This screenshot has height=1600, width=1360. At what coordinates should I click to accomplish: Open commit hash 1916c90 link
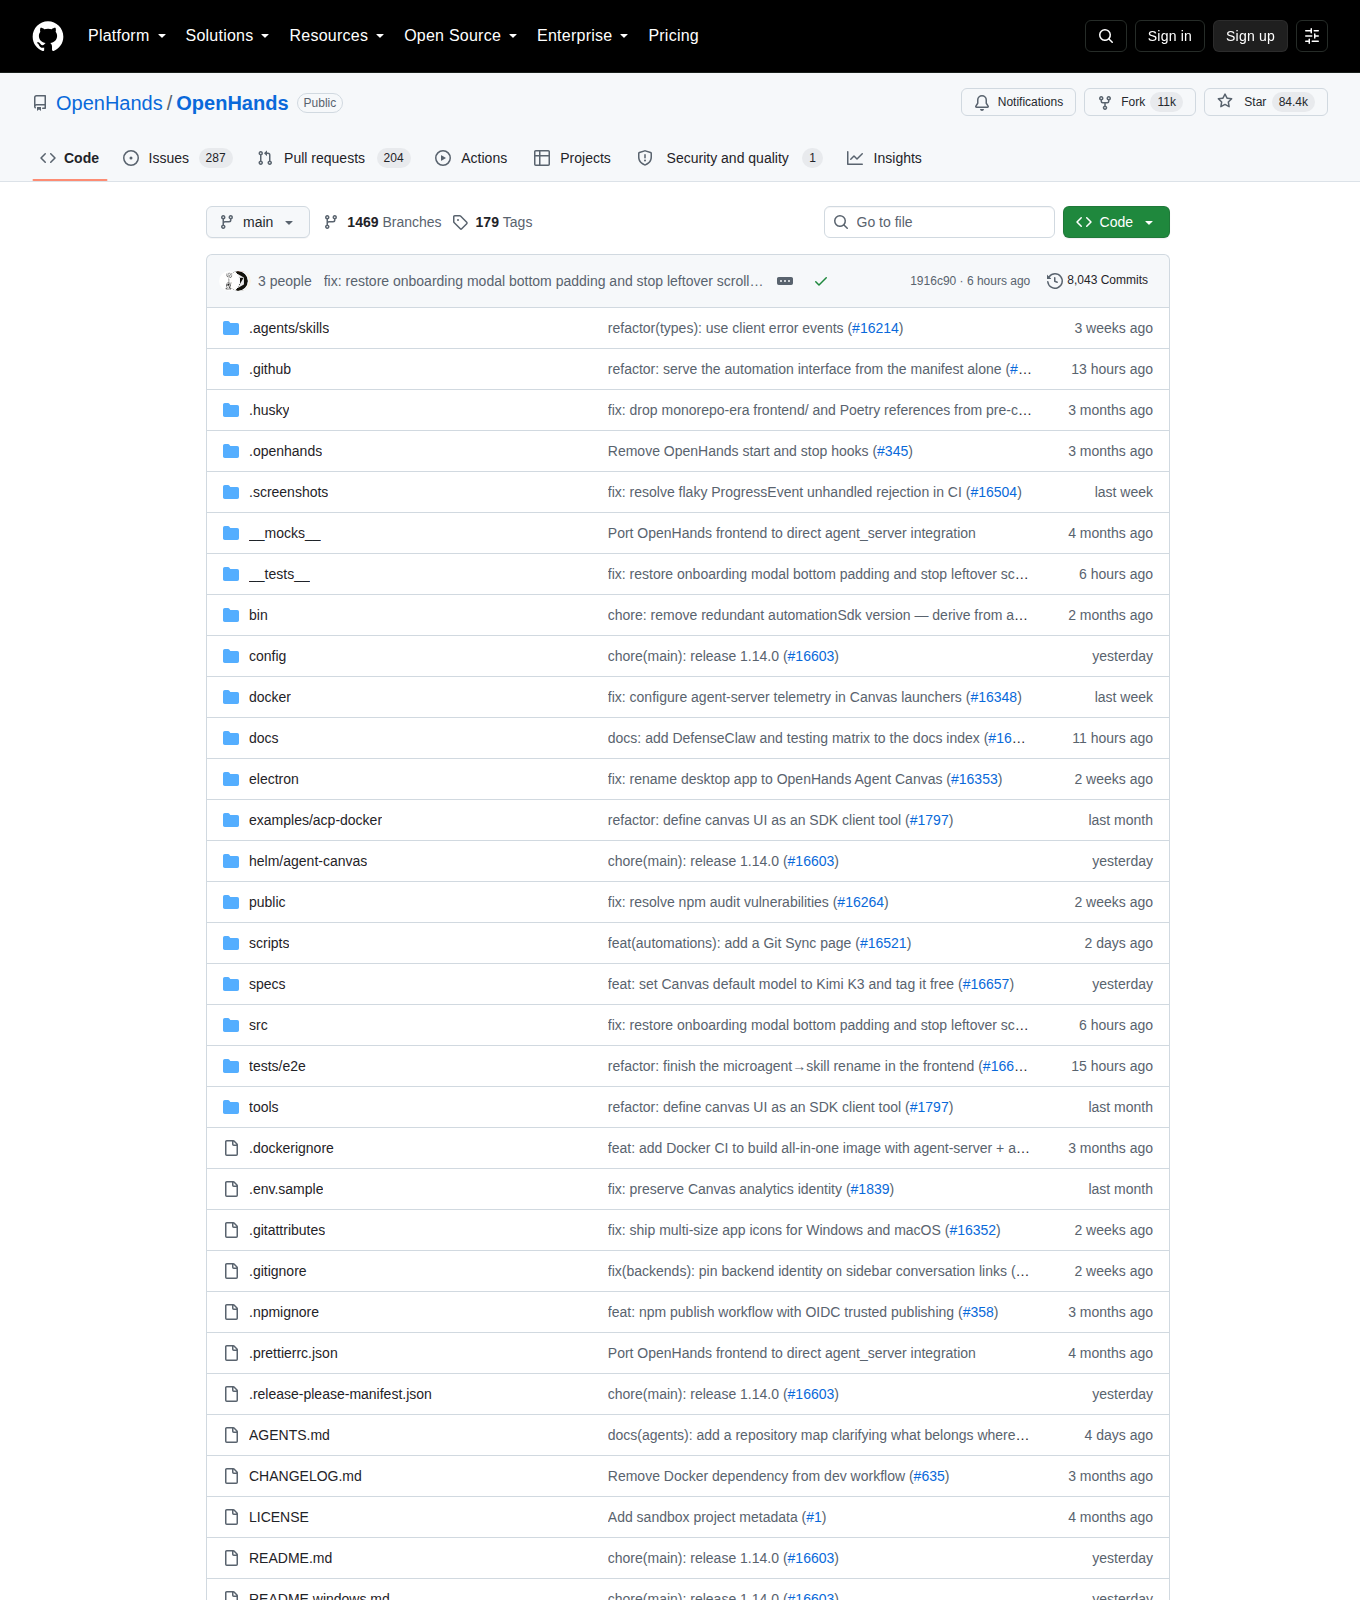click(933, 281)
